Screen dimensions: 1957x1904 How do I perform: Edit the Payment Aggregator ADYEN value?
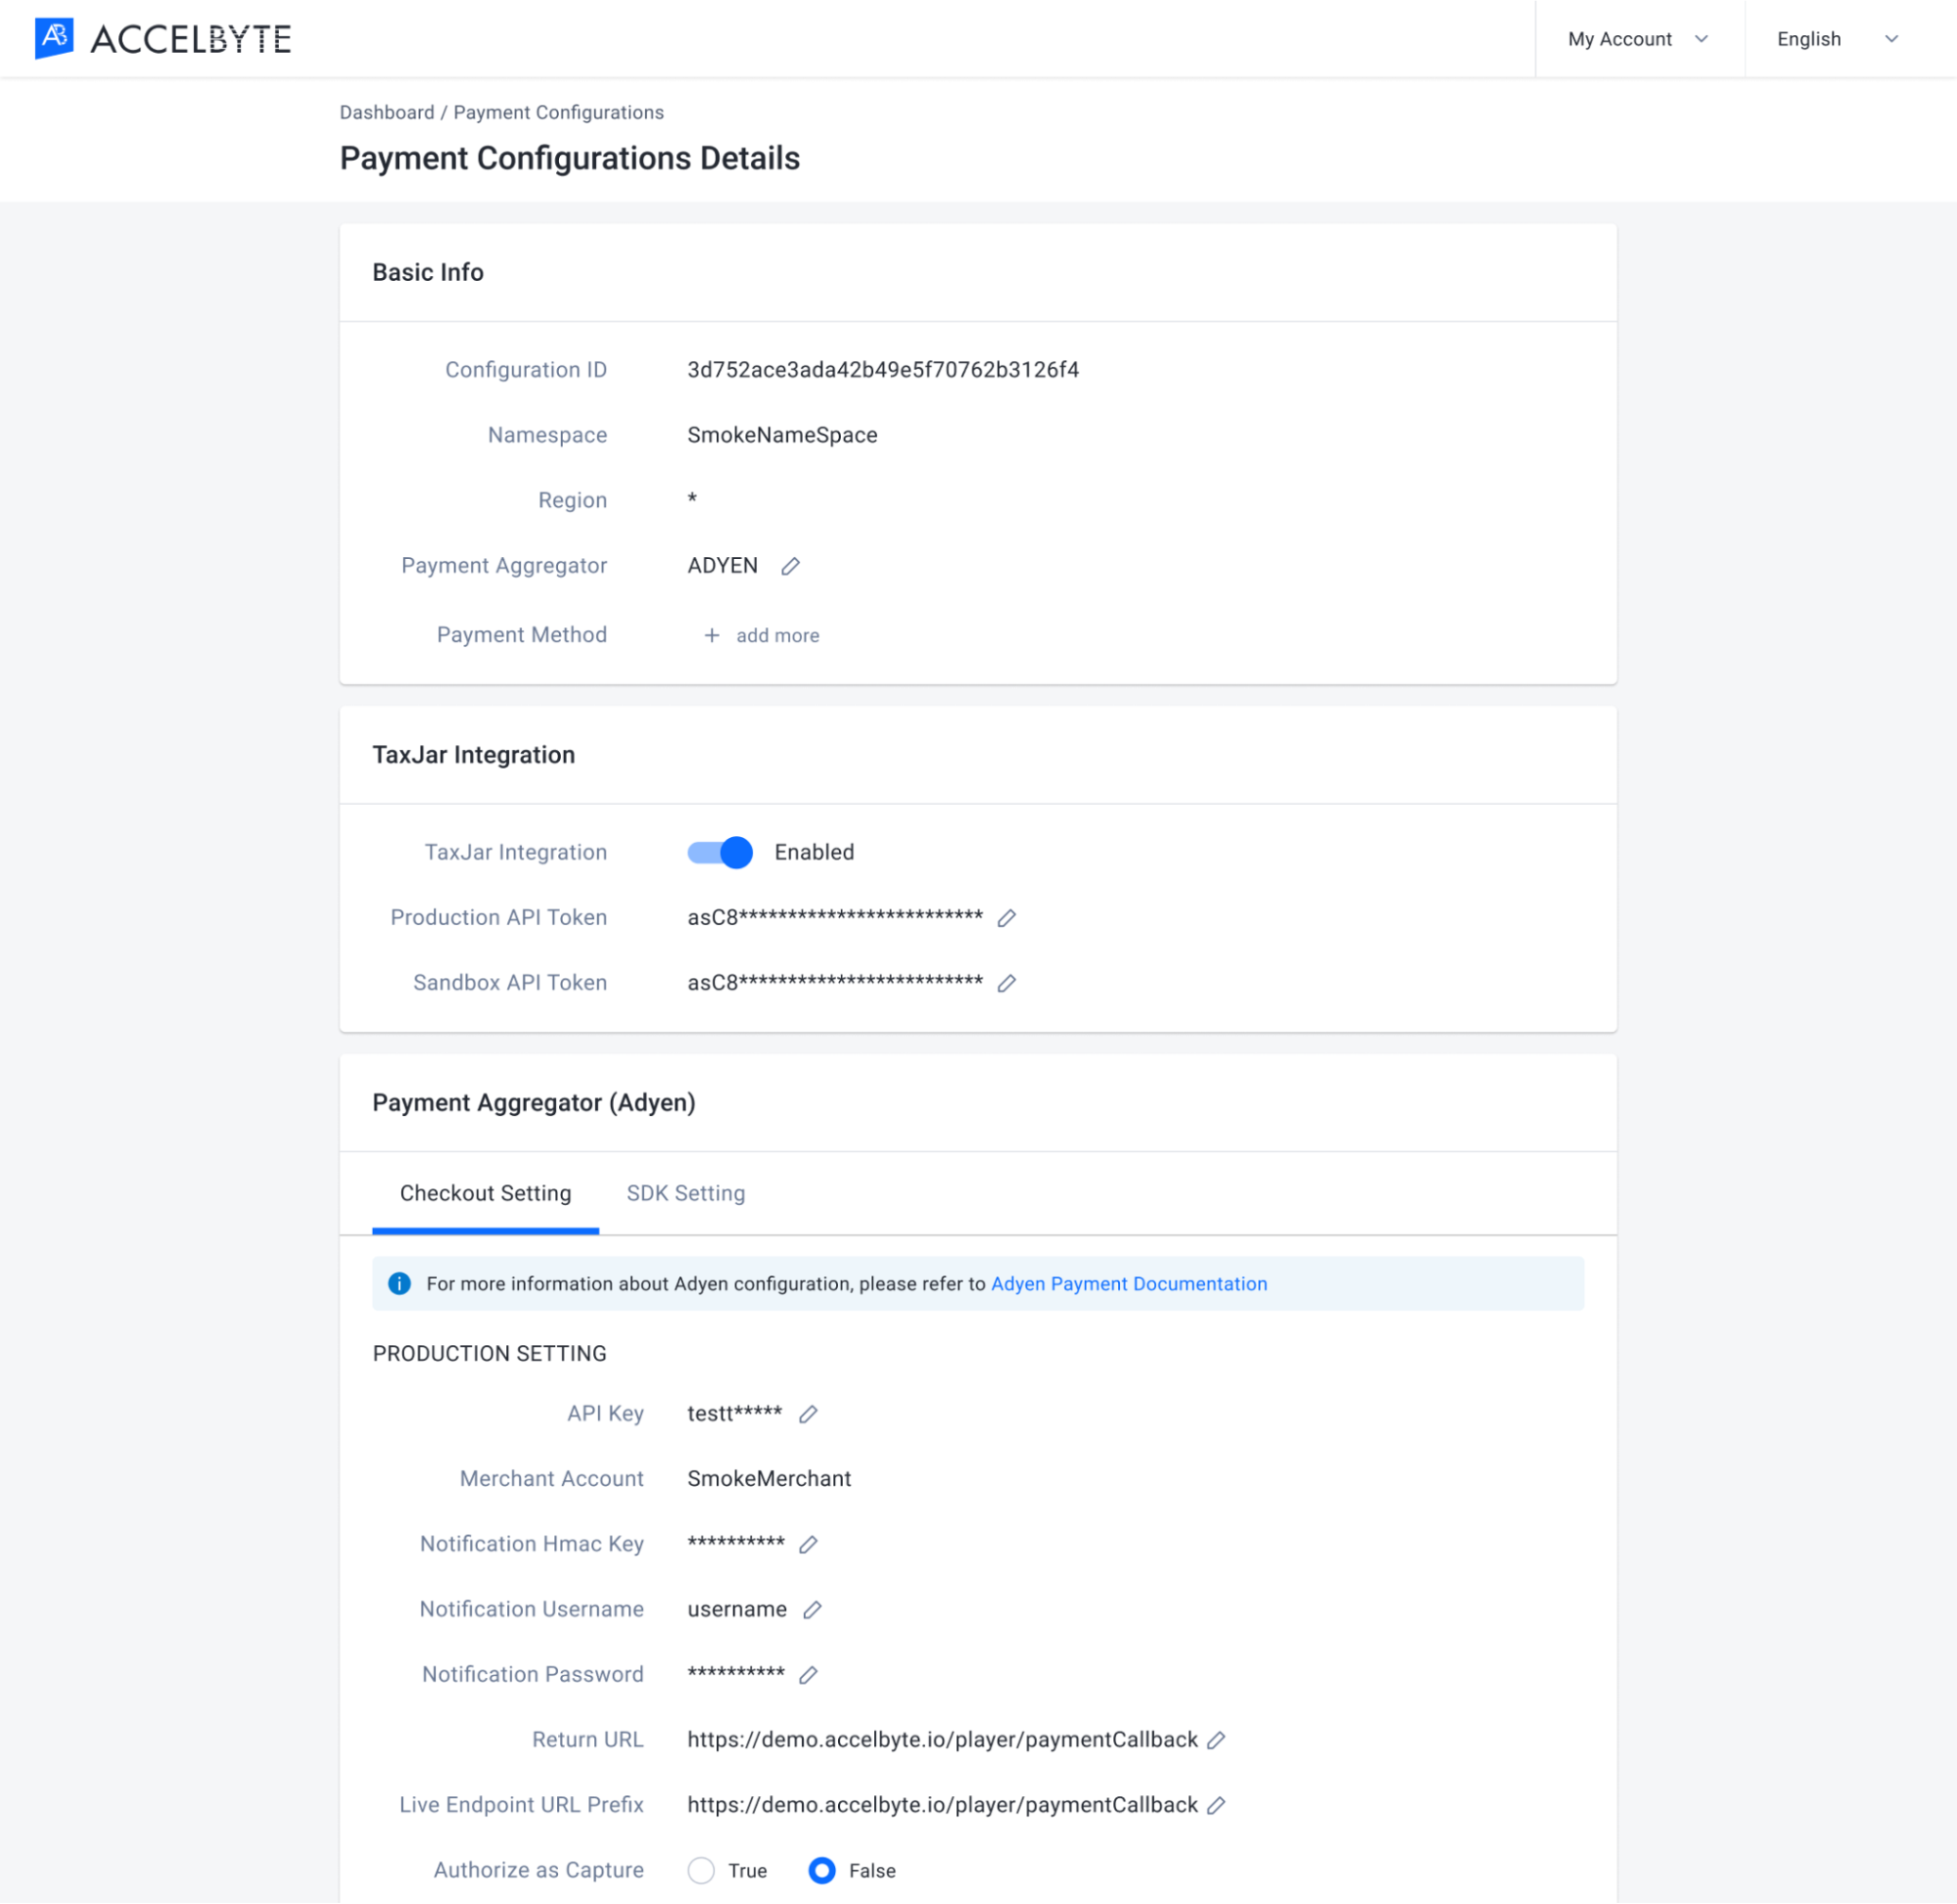click(x=790, y=566)
